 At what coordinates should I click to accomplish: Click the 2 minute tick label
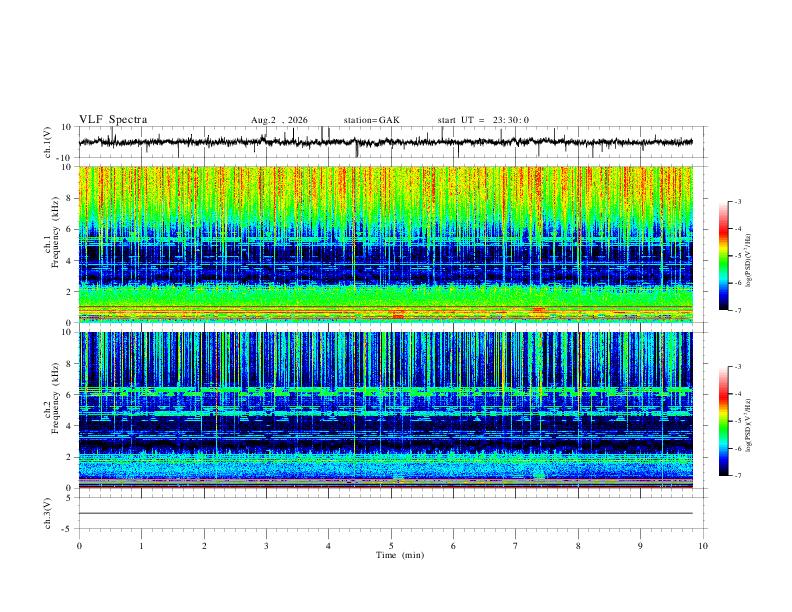[x=204, y=546]
